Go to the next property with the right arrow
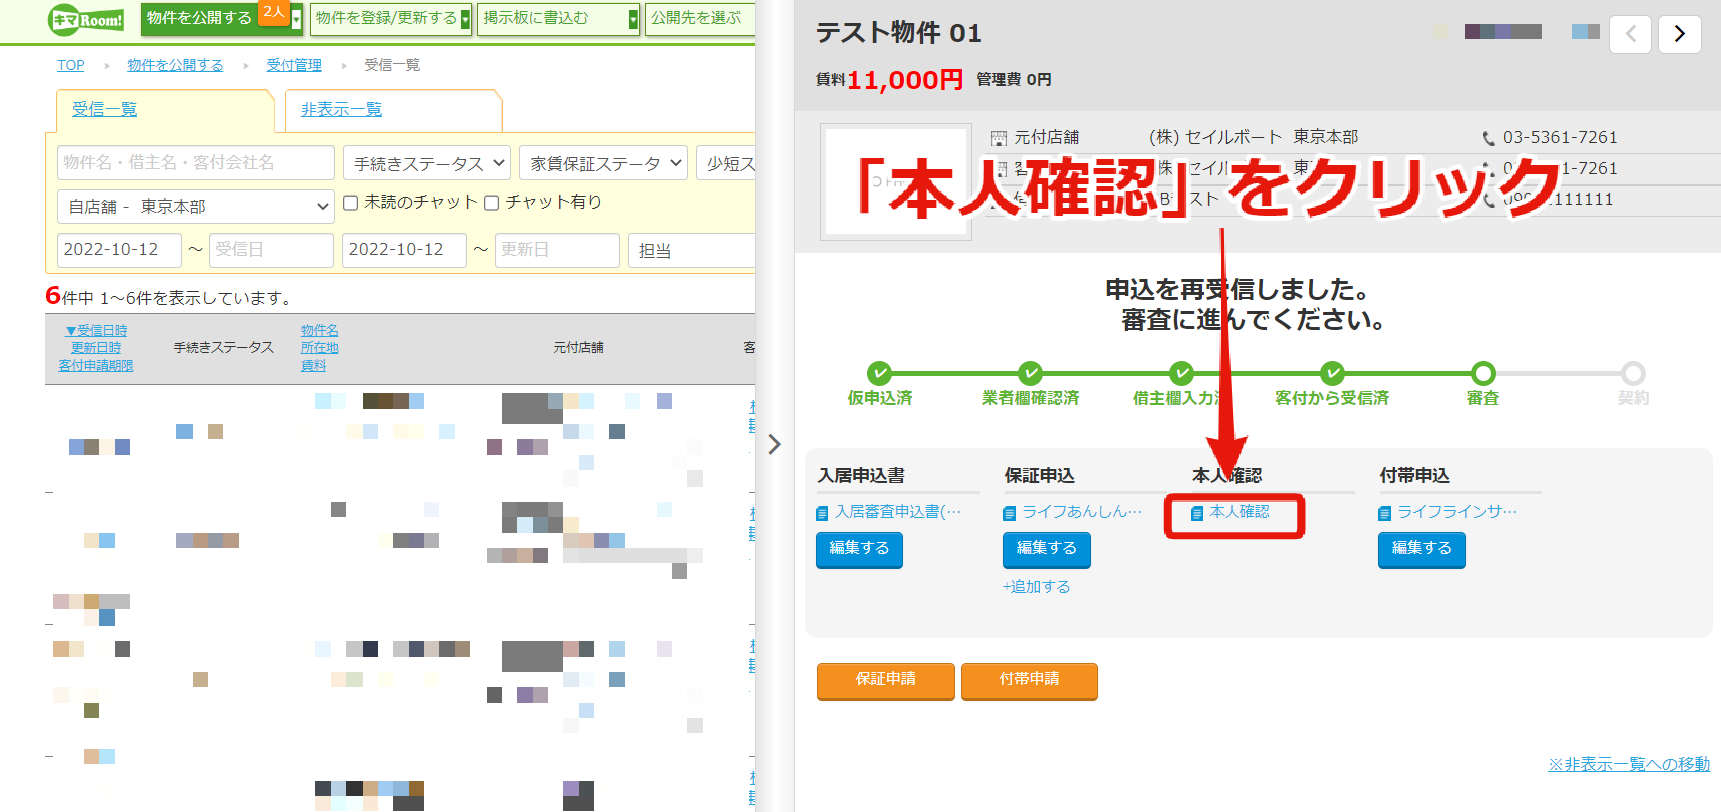Screen dimensions: 1721x812 (1679, 34)
